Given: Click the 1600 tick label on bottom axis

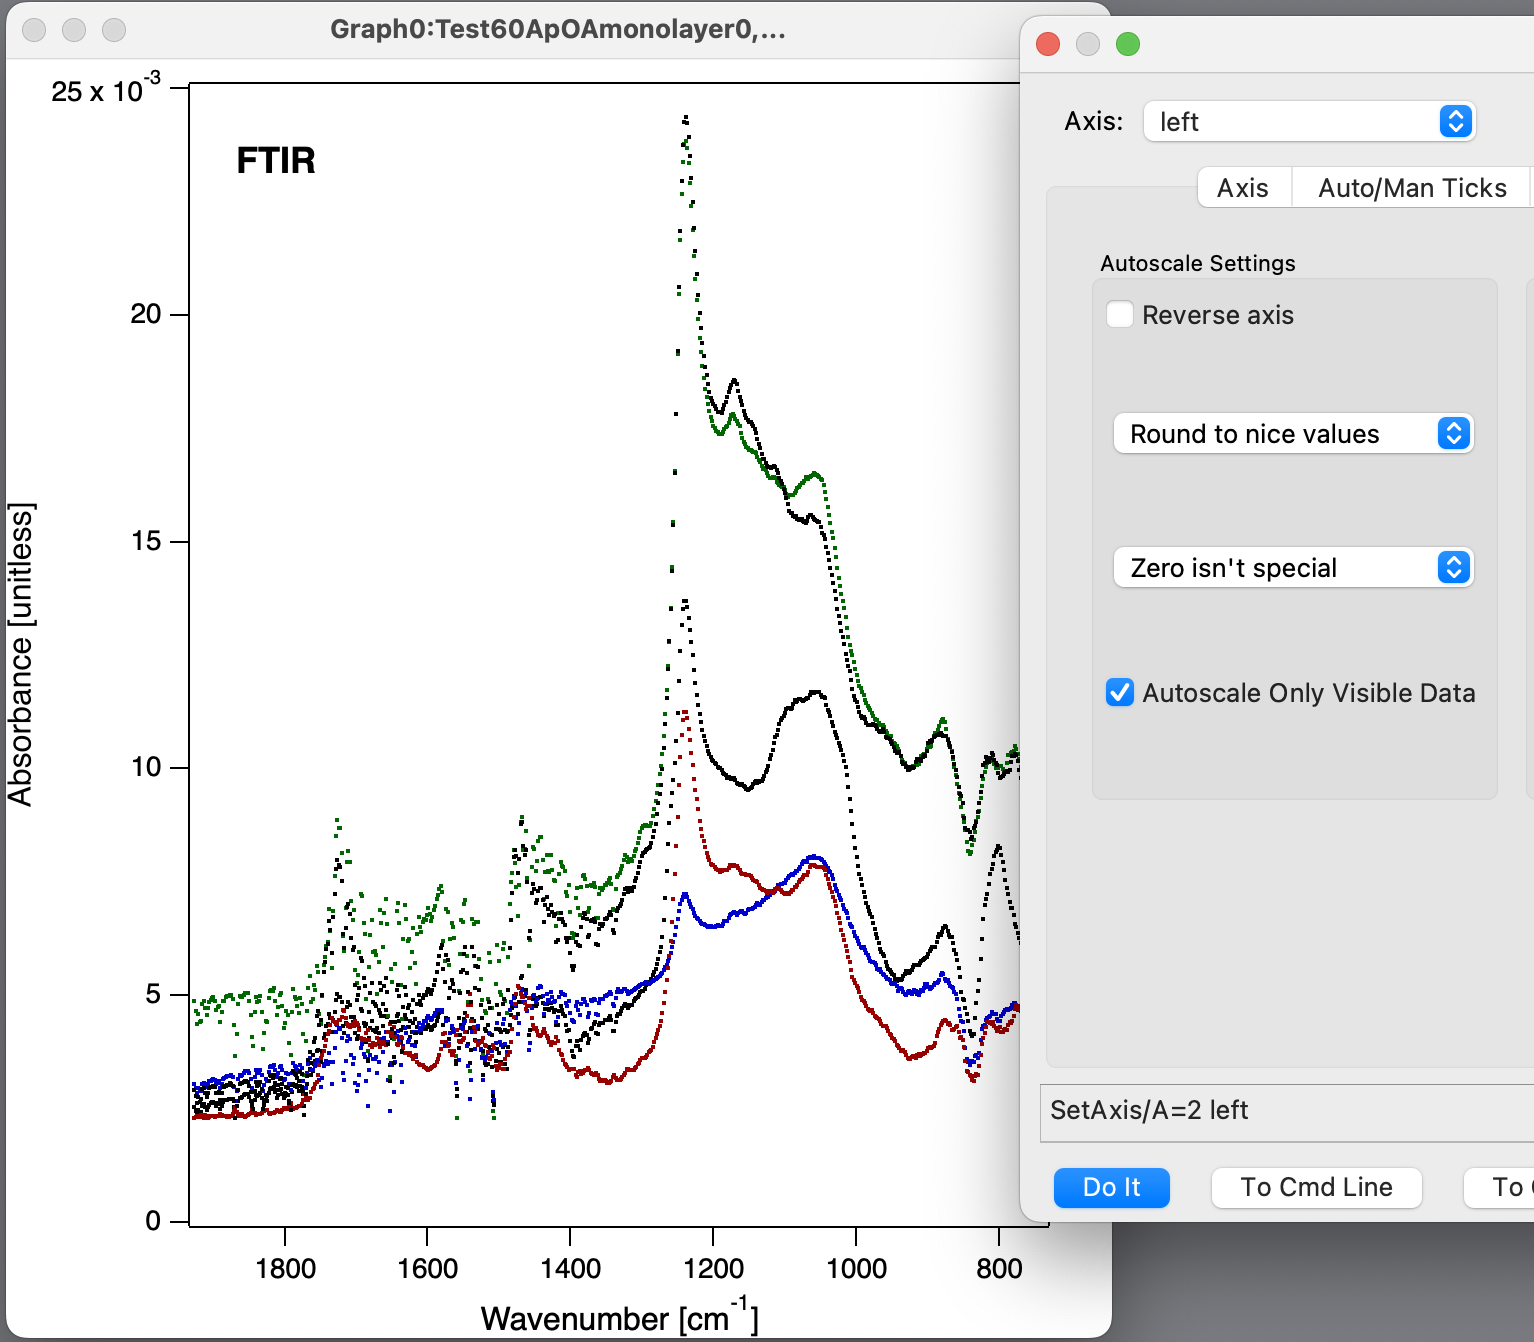Looking at the screenshot, I should 427,1269.
